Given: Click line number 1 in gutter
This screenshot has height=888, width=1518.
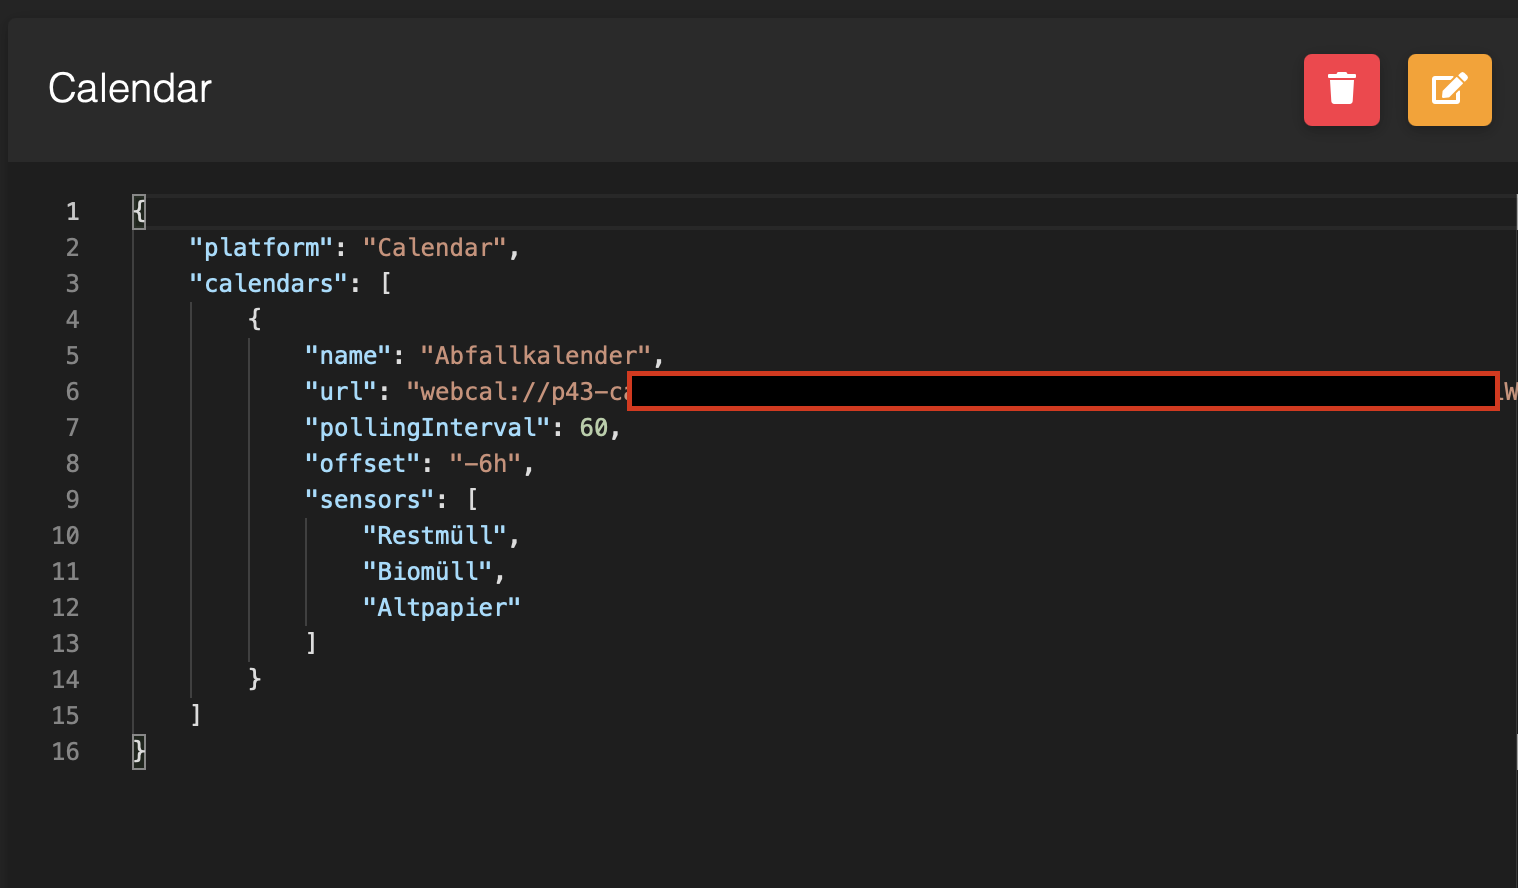Looking at the screenshot, I should tap(72, 212).
